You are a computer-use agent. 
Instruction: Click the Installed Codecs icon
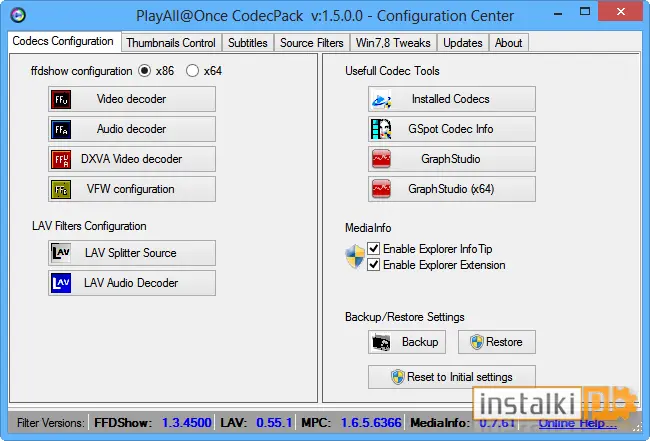(x=381, y=100)
